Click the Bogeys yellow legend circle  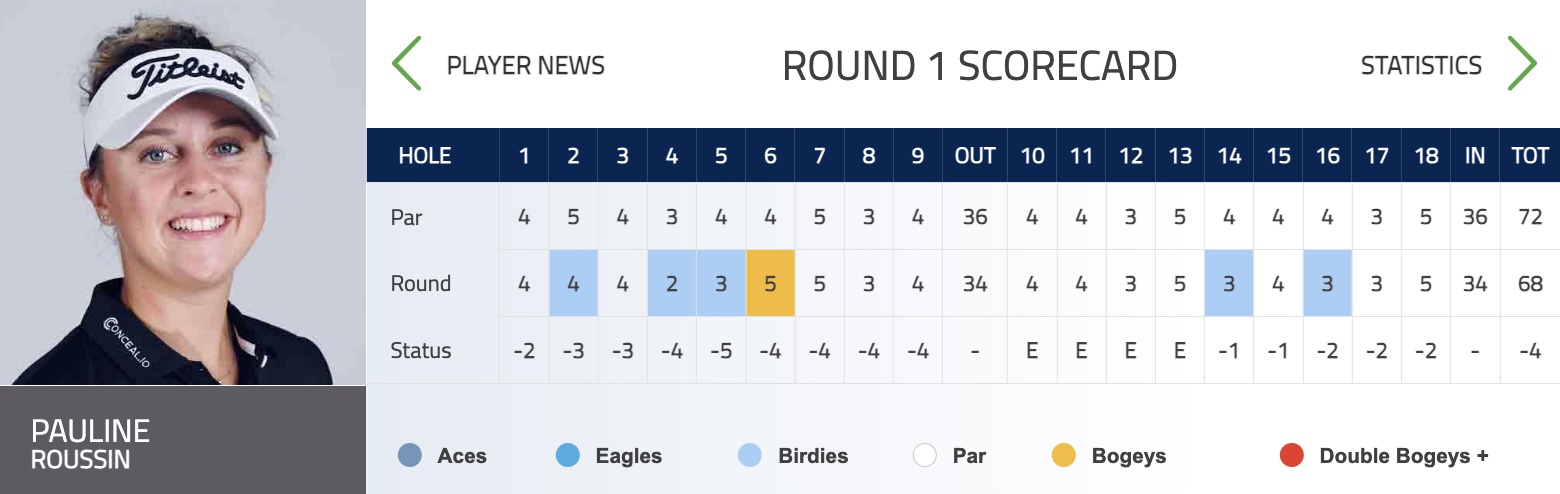pyautogui.click(x=1064, y=456)
